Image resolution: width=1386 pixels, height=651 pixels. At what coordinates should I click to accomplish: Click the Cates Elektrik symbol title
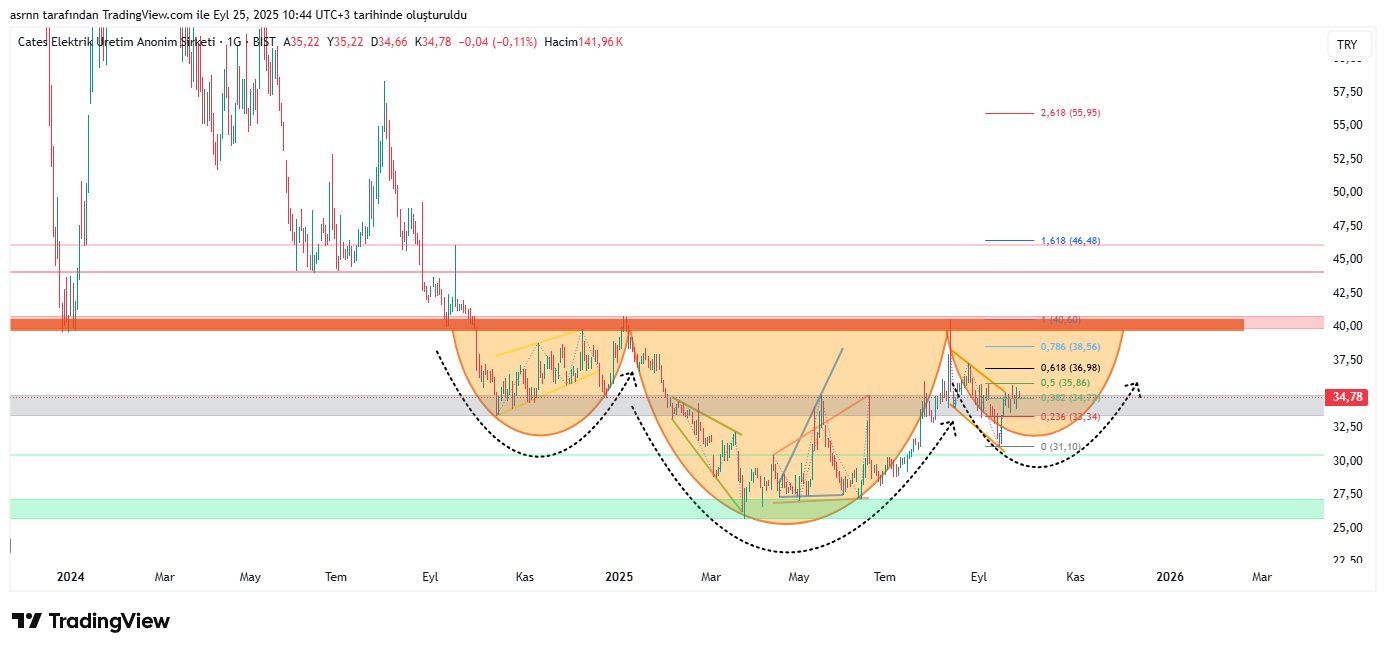click(x=117, y=42)
